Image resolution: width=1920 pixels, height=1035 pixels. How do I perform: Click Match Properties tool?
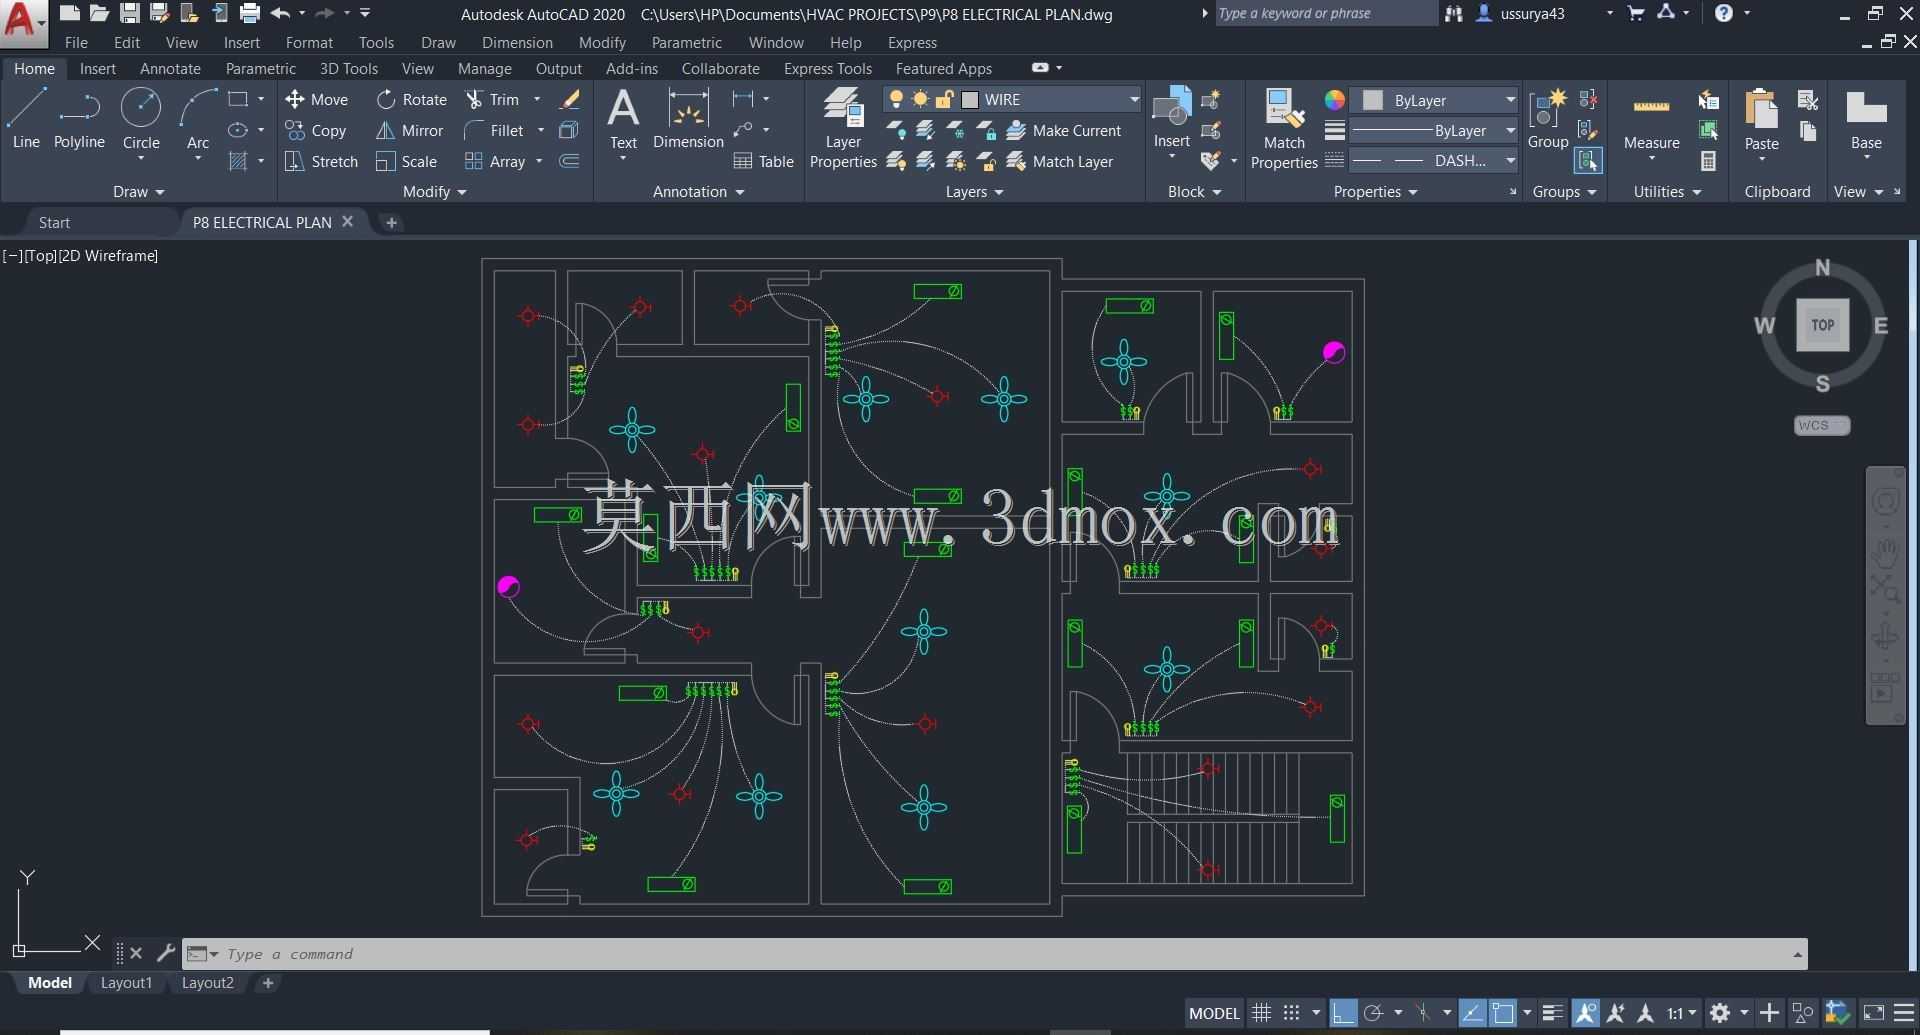1284,128
